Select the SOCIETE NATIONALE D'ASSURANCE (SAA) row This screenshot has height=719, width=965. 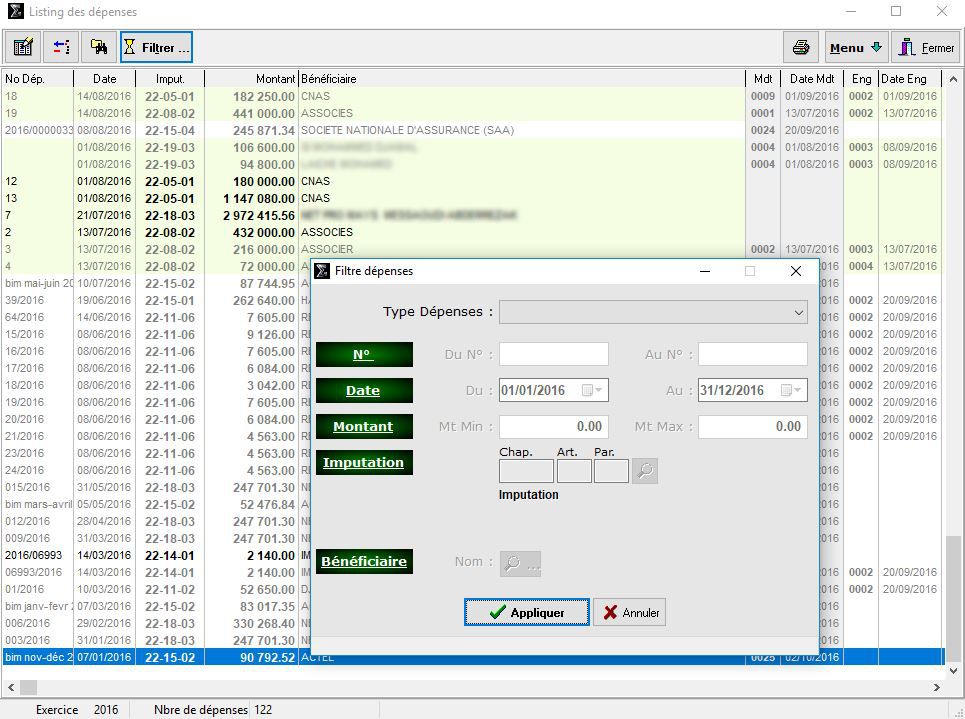[473, 131]
